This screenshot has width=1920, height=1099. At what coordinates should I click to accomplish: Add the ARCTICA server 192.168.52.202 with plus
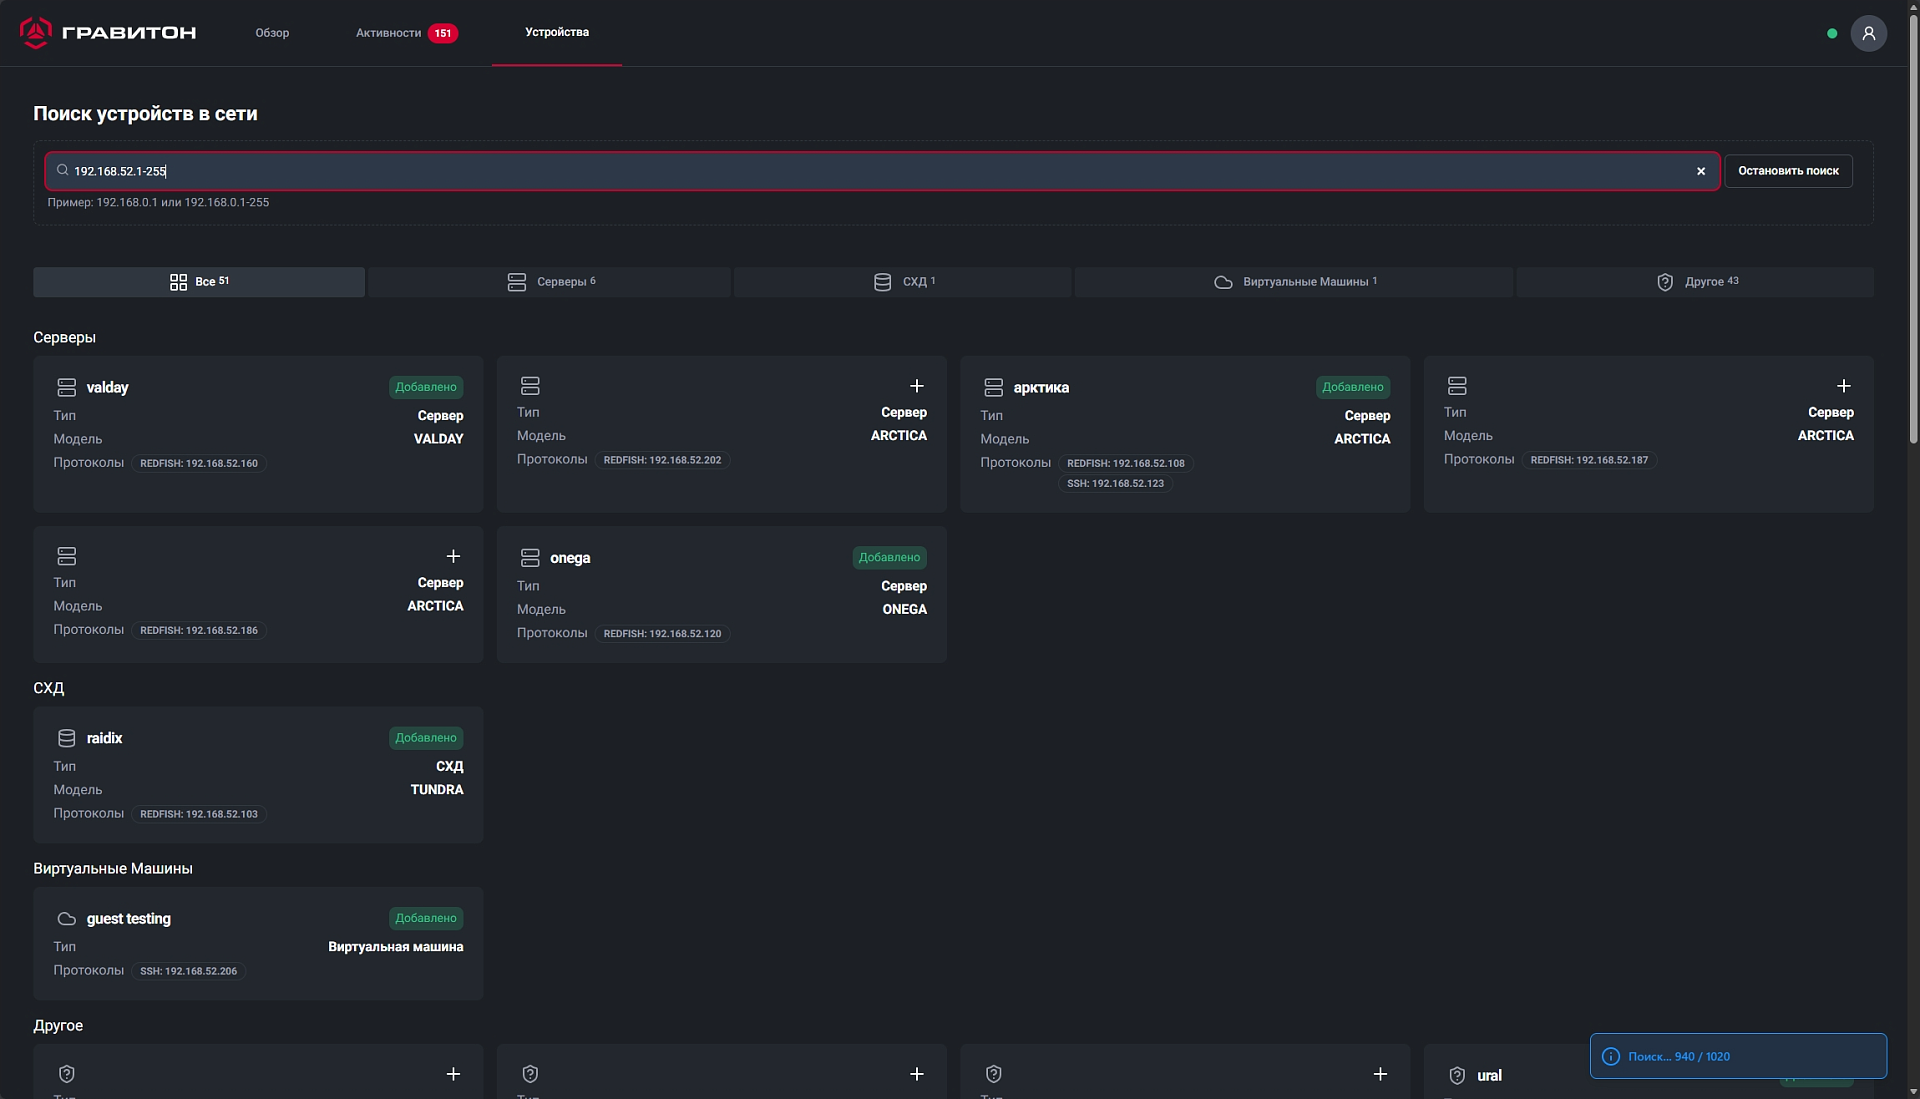[916, 386]
